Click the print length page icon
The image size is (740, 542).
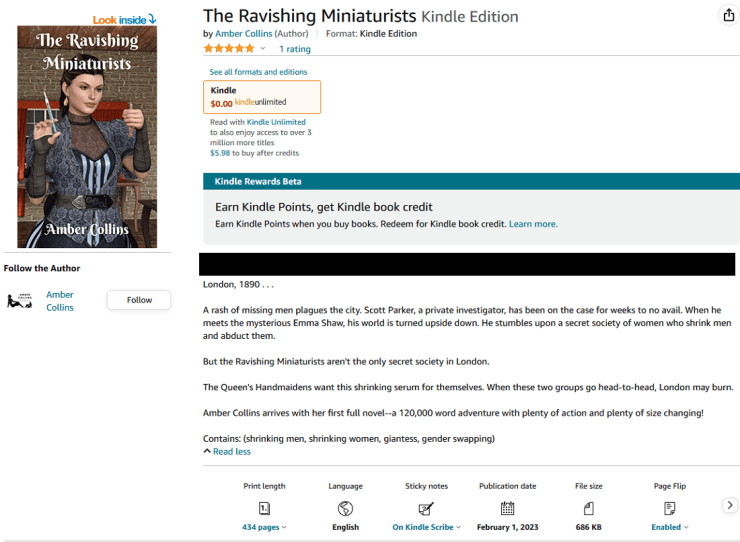264,508
